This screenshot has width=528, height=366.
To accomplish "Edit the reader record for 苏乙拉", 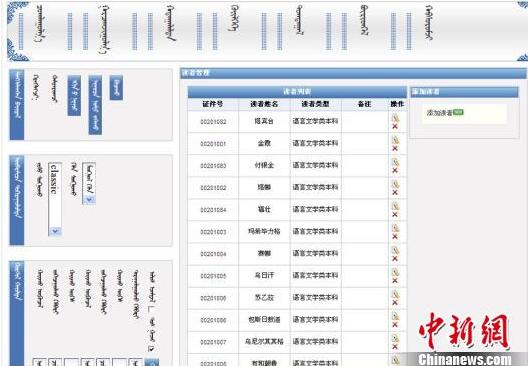I will pyautogui.click(x=395, y=294).
